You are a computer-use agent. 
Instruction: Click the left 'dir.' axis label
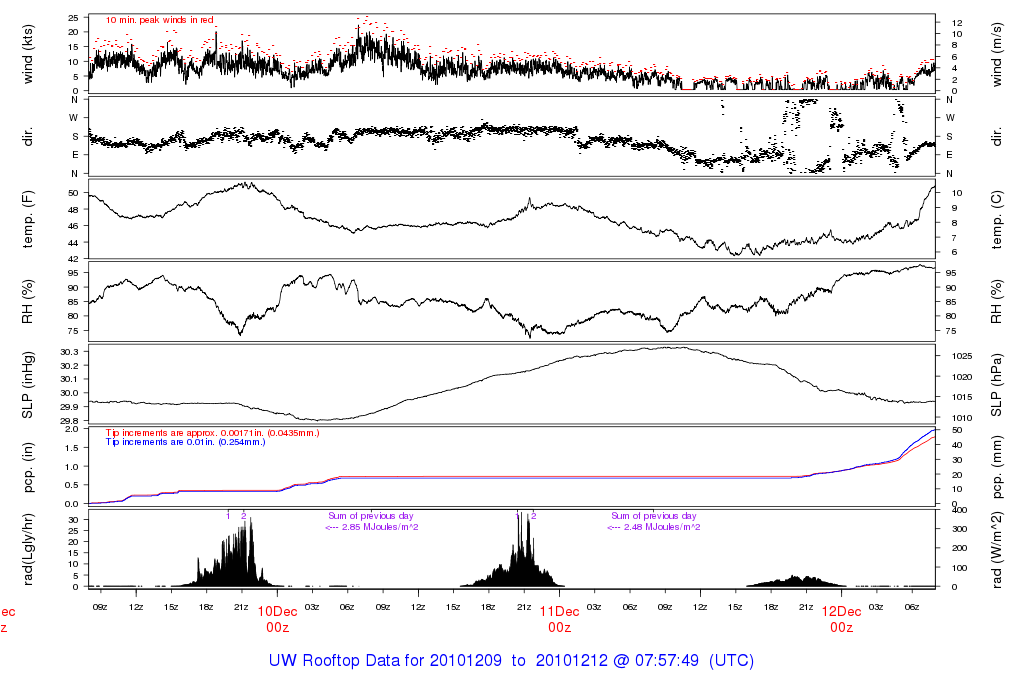click(27, 137)
